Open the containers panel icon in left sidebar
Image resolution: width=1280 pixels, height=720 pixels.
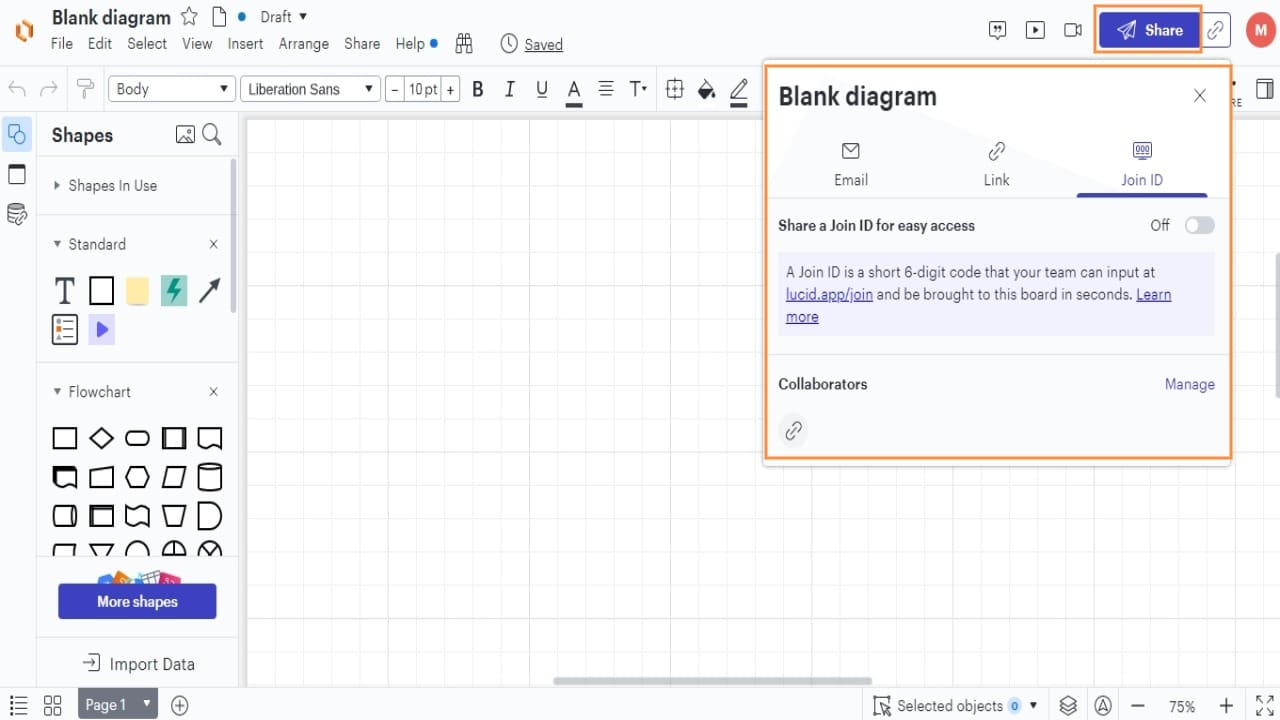click(x=17, y=174)
